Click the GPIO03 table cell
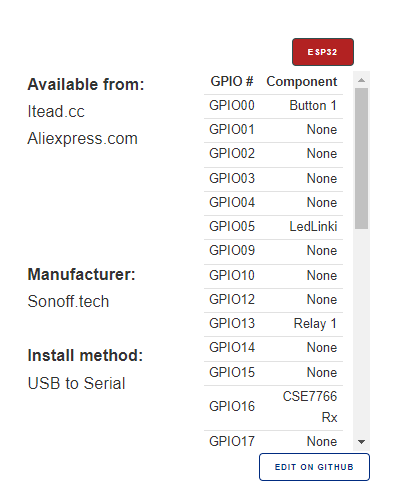 [x=232, y=179]
